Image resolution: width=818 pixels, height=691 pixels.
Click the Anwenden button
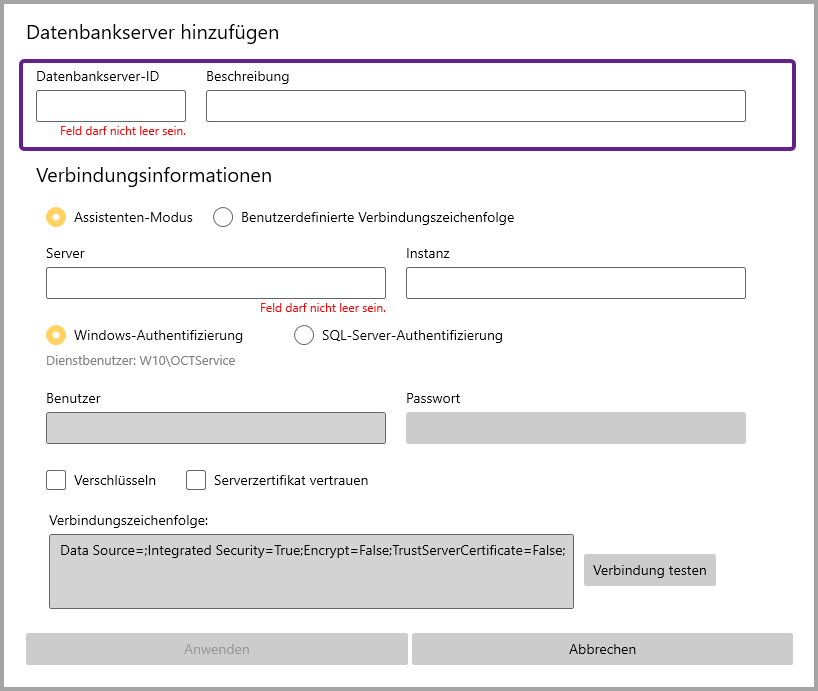click(x=216, y=649)
